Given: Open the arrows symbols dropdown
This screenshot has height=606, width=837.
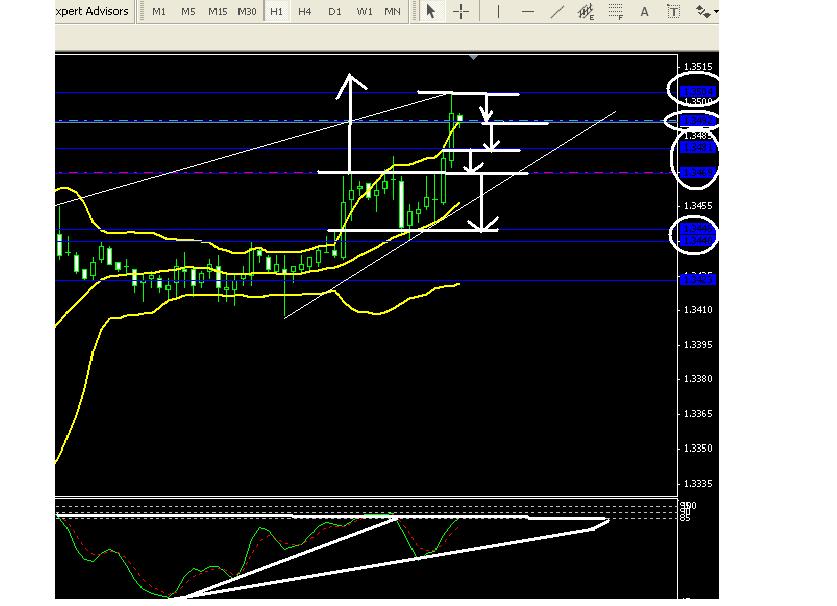Looking at the screenshot, I should click(x=706, y=12).
